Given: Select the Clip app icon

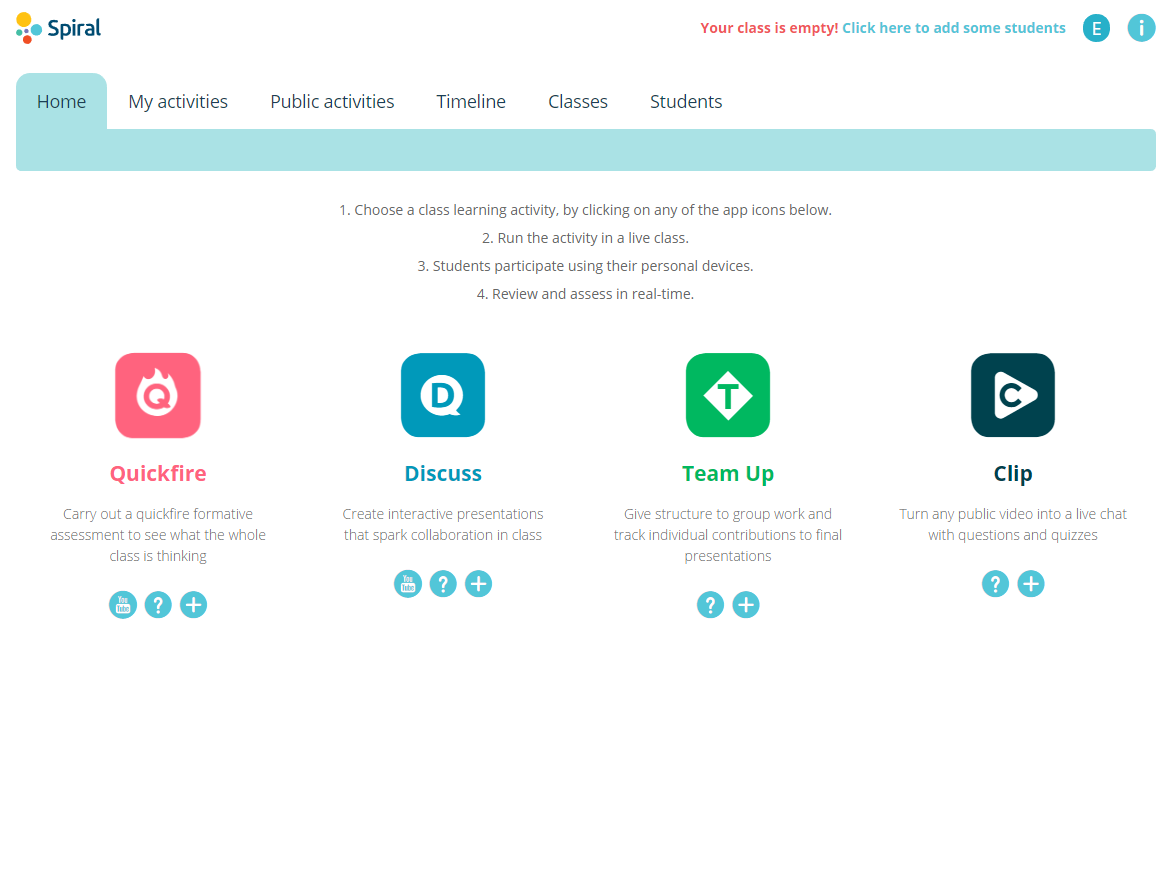Looking at the screenshot, I should [x=1013, y=395].
